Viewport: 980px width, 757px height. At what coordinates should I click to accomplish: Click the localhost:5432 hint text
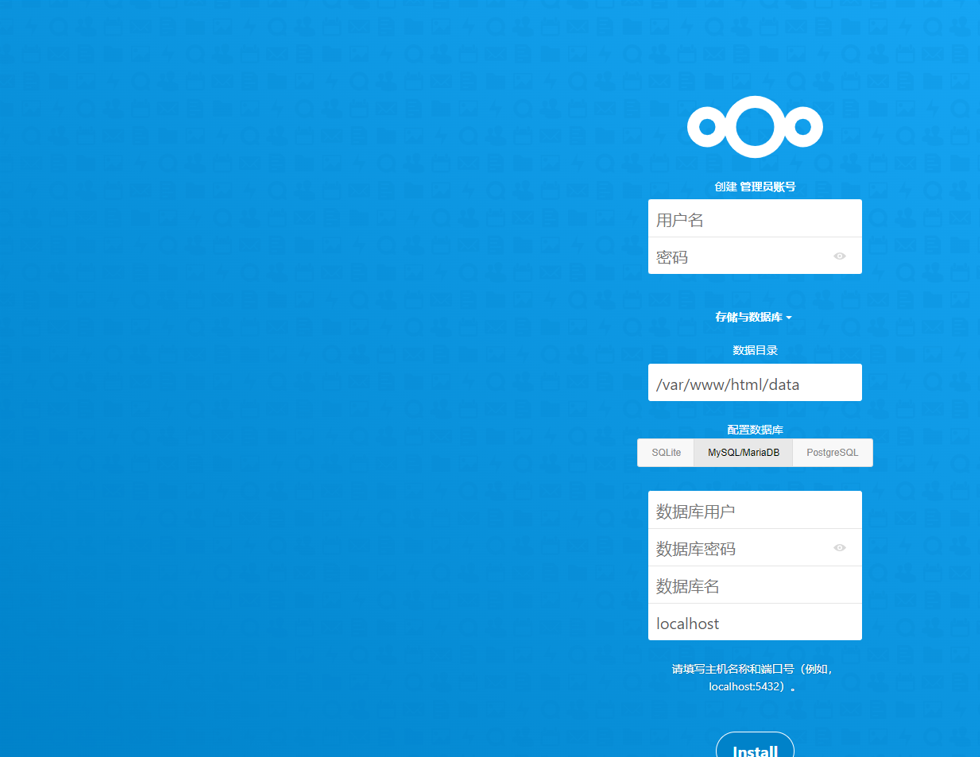pyautogui.click(x=752, y=678)
